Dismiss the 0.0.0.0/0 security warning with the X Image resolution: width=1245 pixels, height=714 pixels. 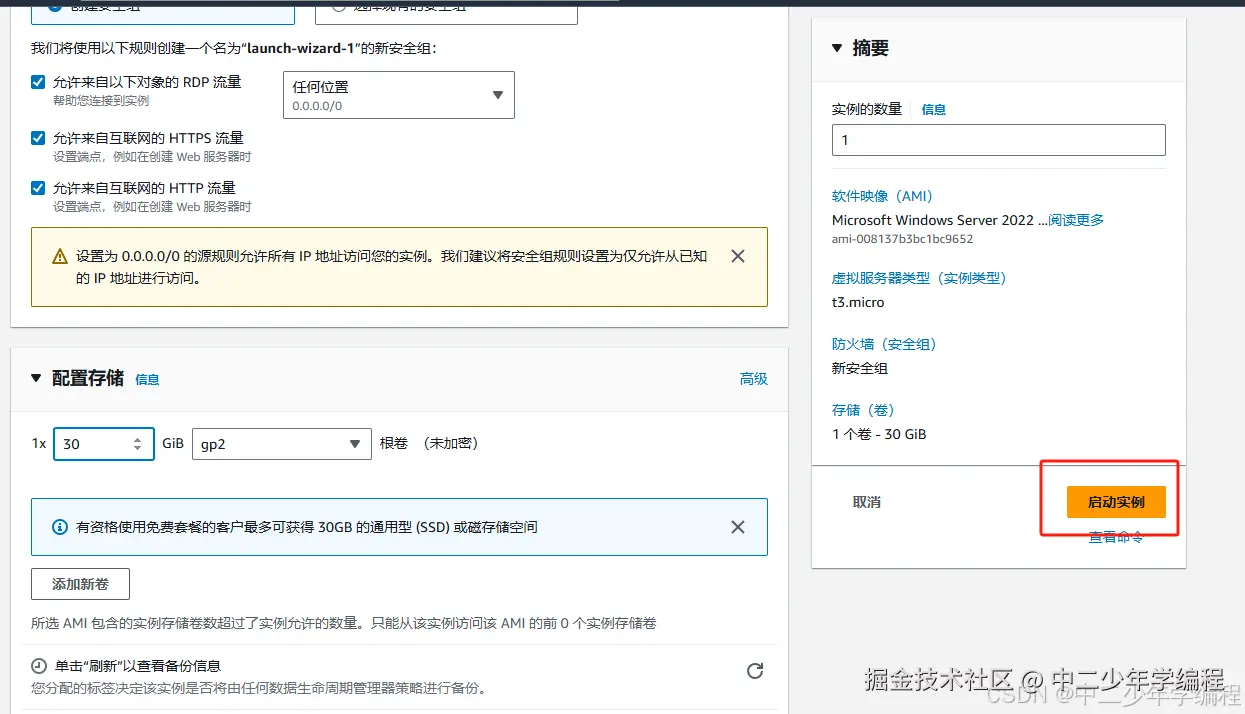coord(738,256)
